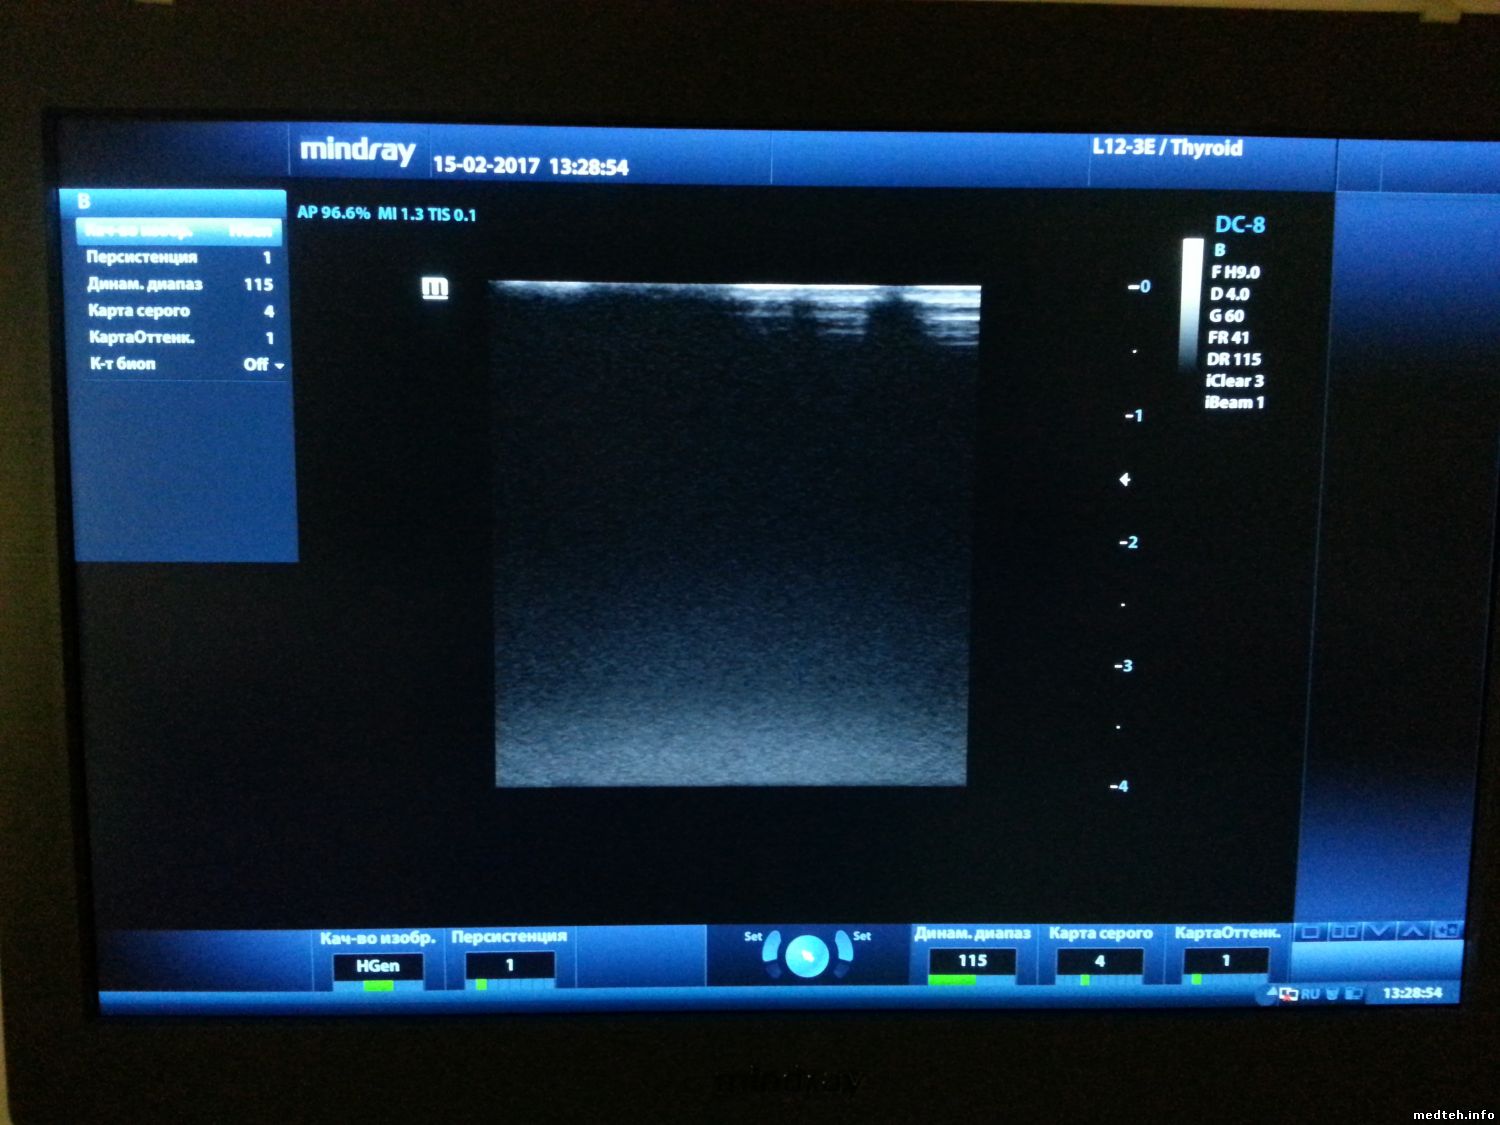Select Карта серого in the B menu
Image resolution: width=1500 pixels, height=1125 pixels.
(x=138, y=311)
